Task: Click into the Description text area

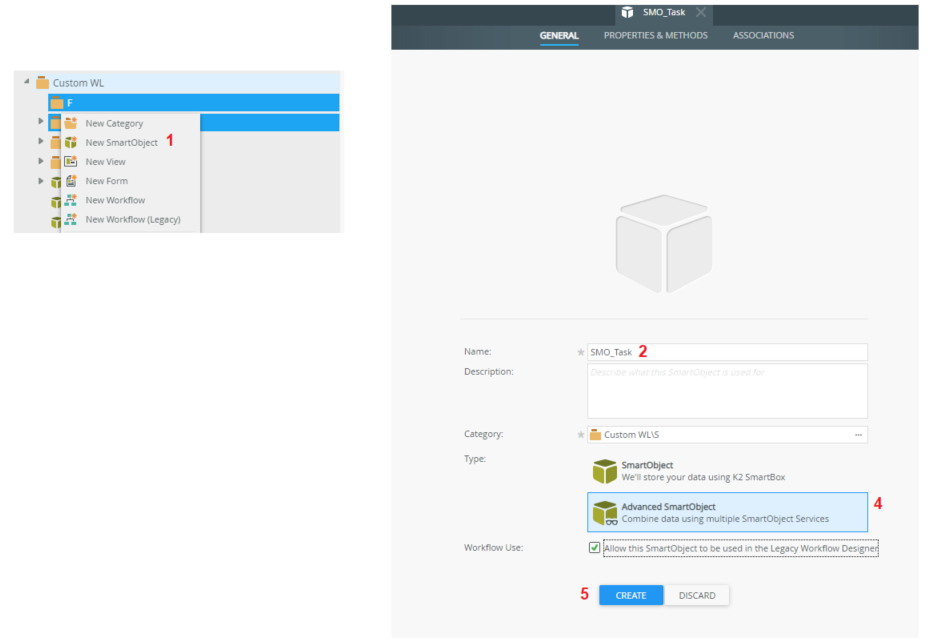Action: [x=727, y=391]
